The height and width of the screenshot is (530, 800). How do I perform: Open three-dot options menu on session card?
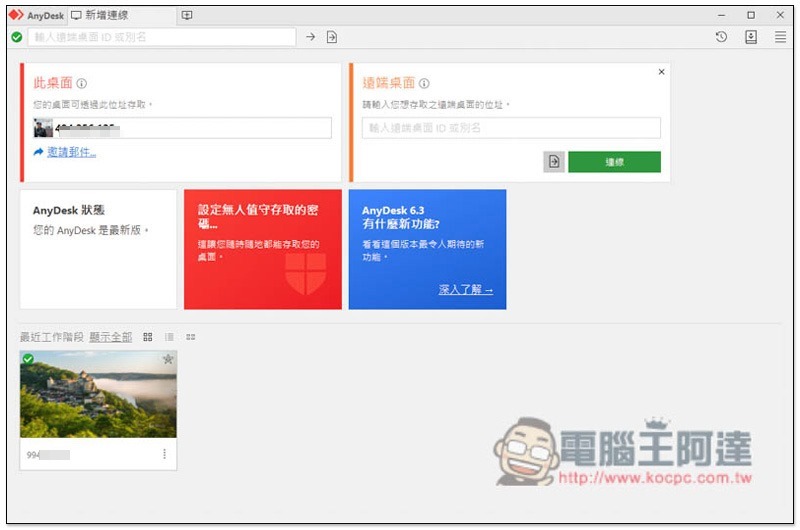pyautogui.click(x=165, y=454)
